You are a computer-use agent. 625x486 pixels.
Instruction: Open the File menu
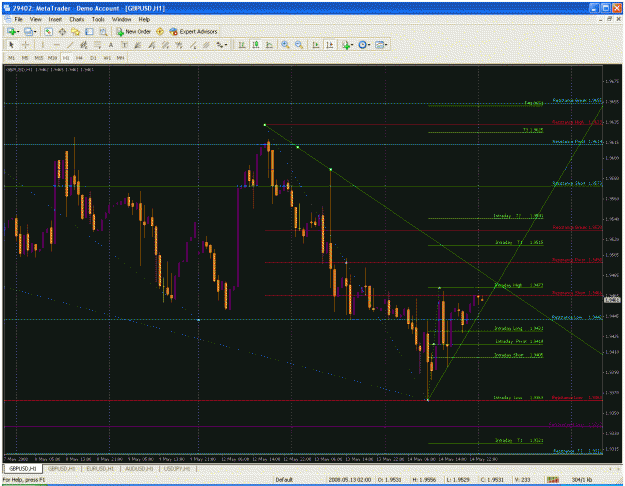(18, 19)
